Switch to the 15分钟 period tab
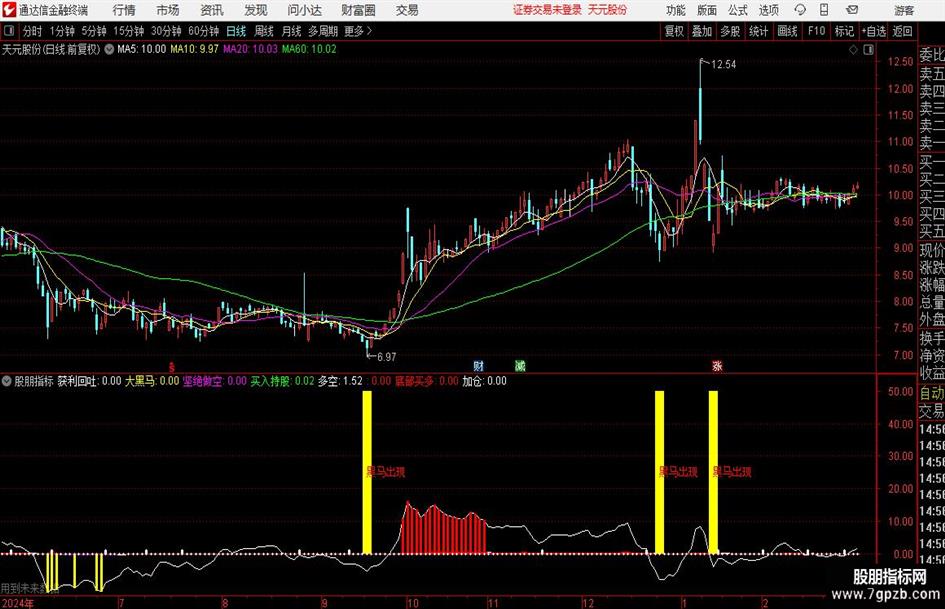Screen dimensions: 945x609 (x=128, y=31)
